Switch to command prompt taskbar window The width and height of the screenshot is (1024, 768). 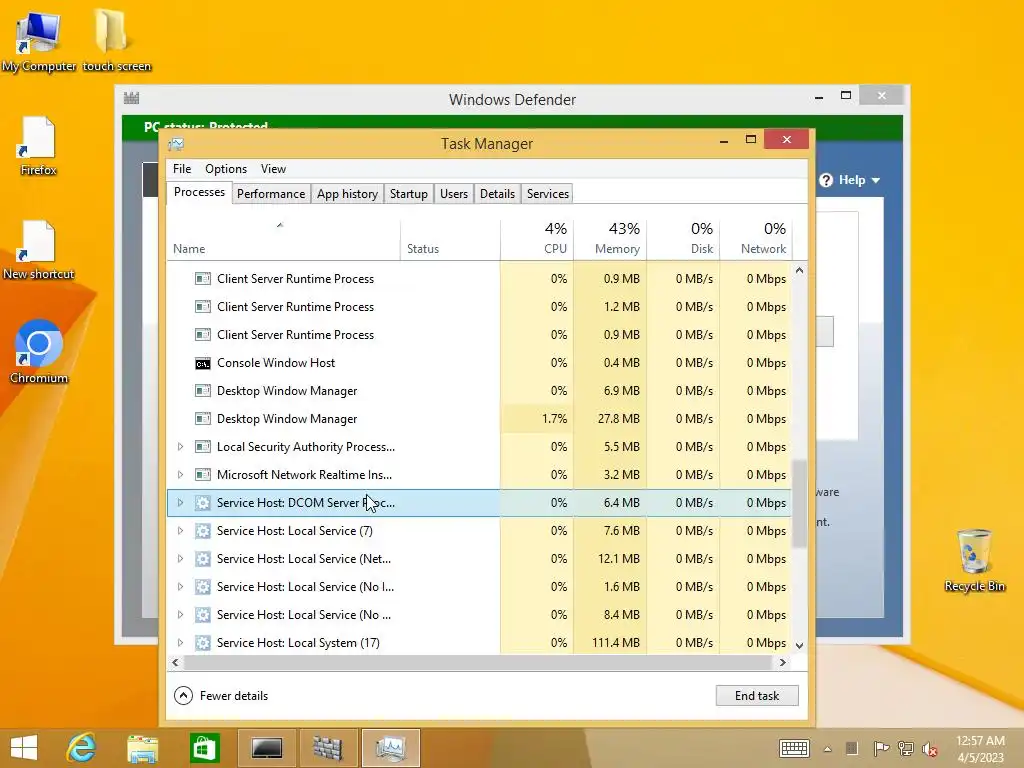click(266, 748)
